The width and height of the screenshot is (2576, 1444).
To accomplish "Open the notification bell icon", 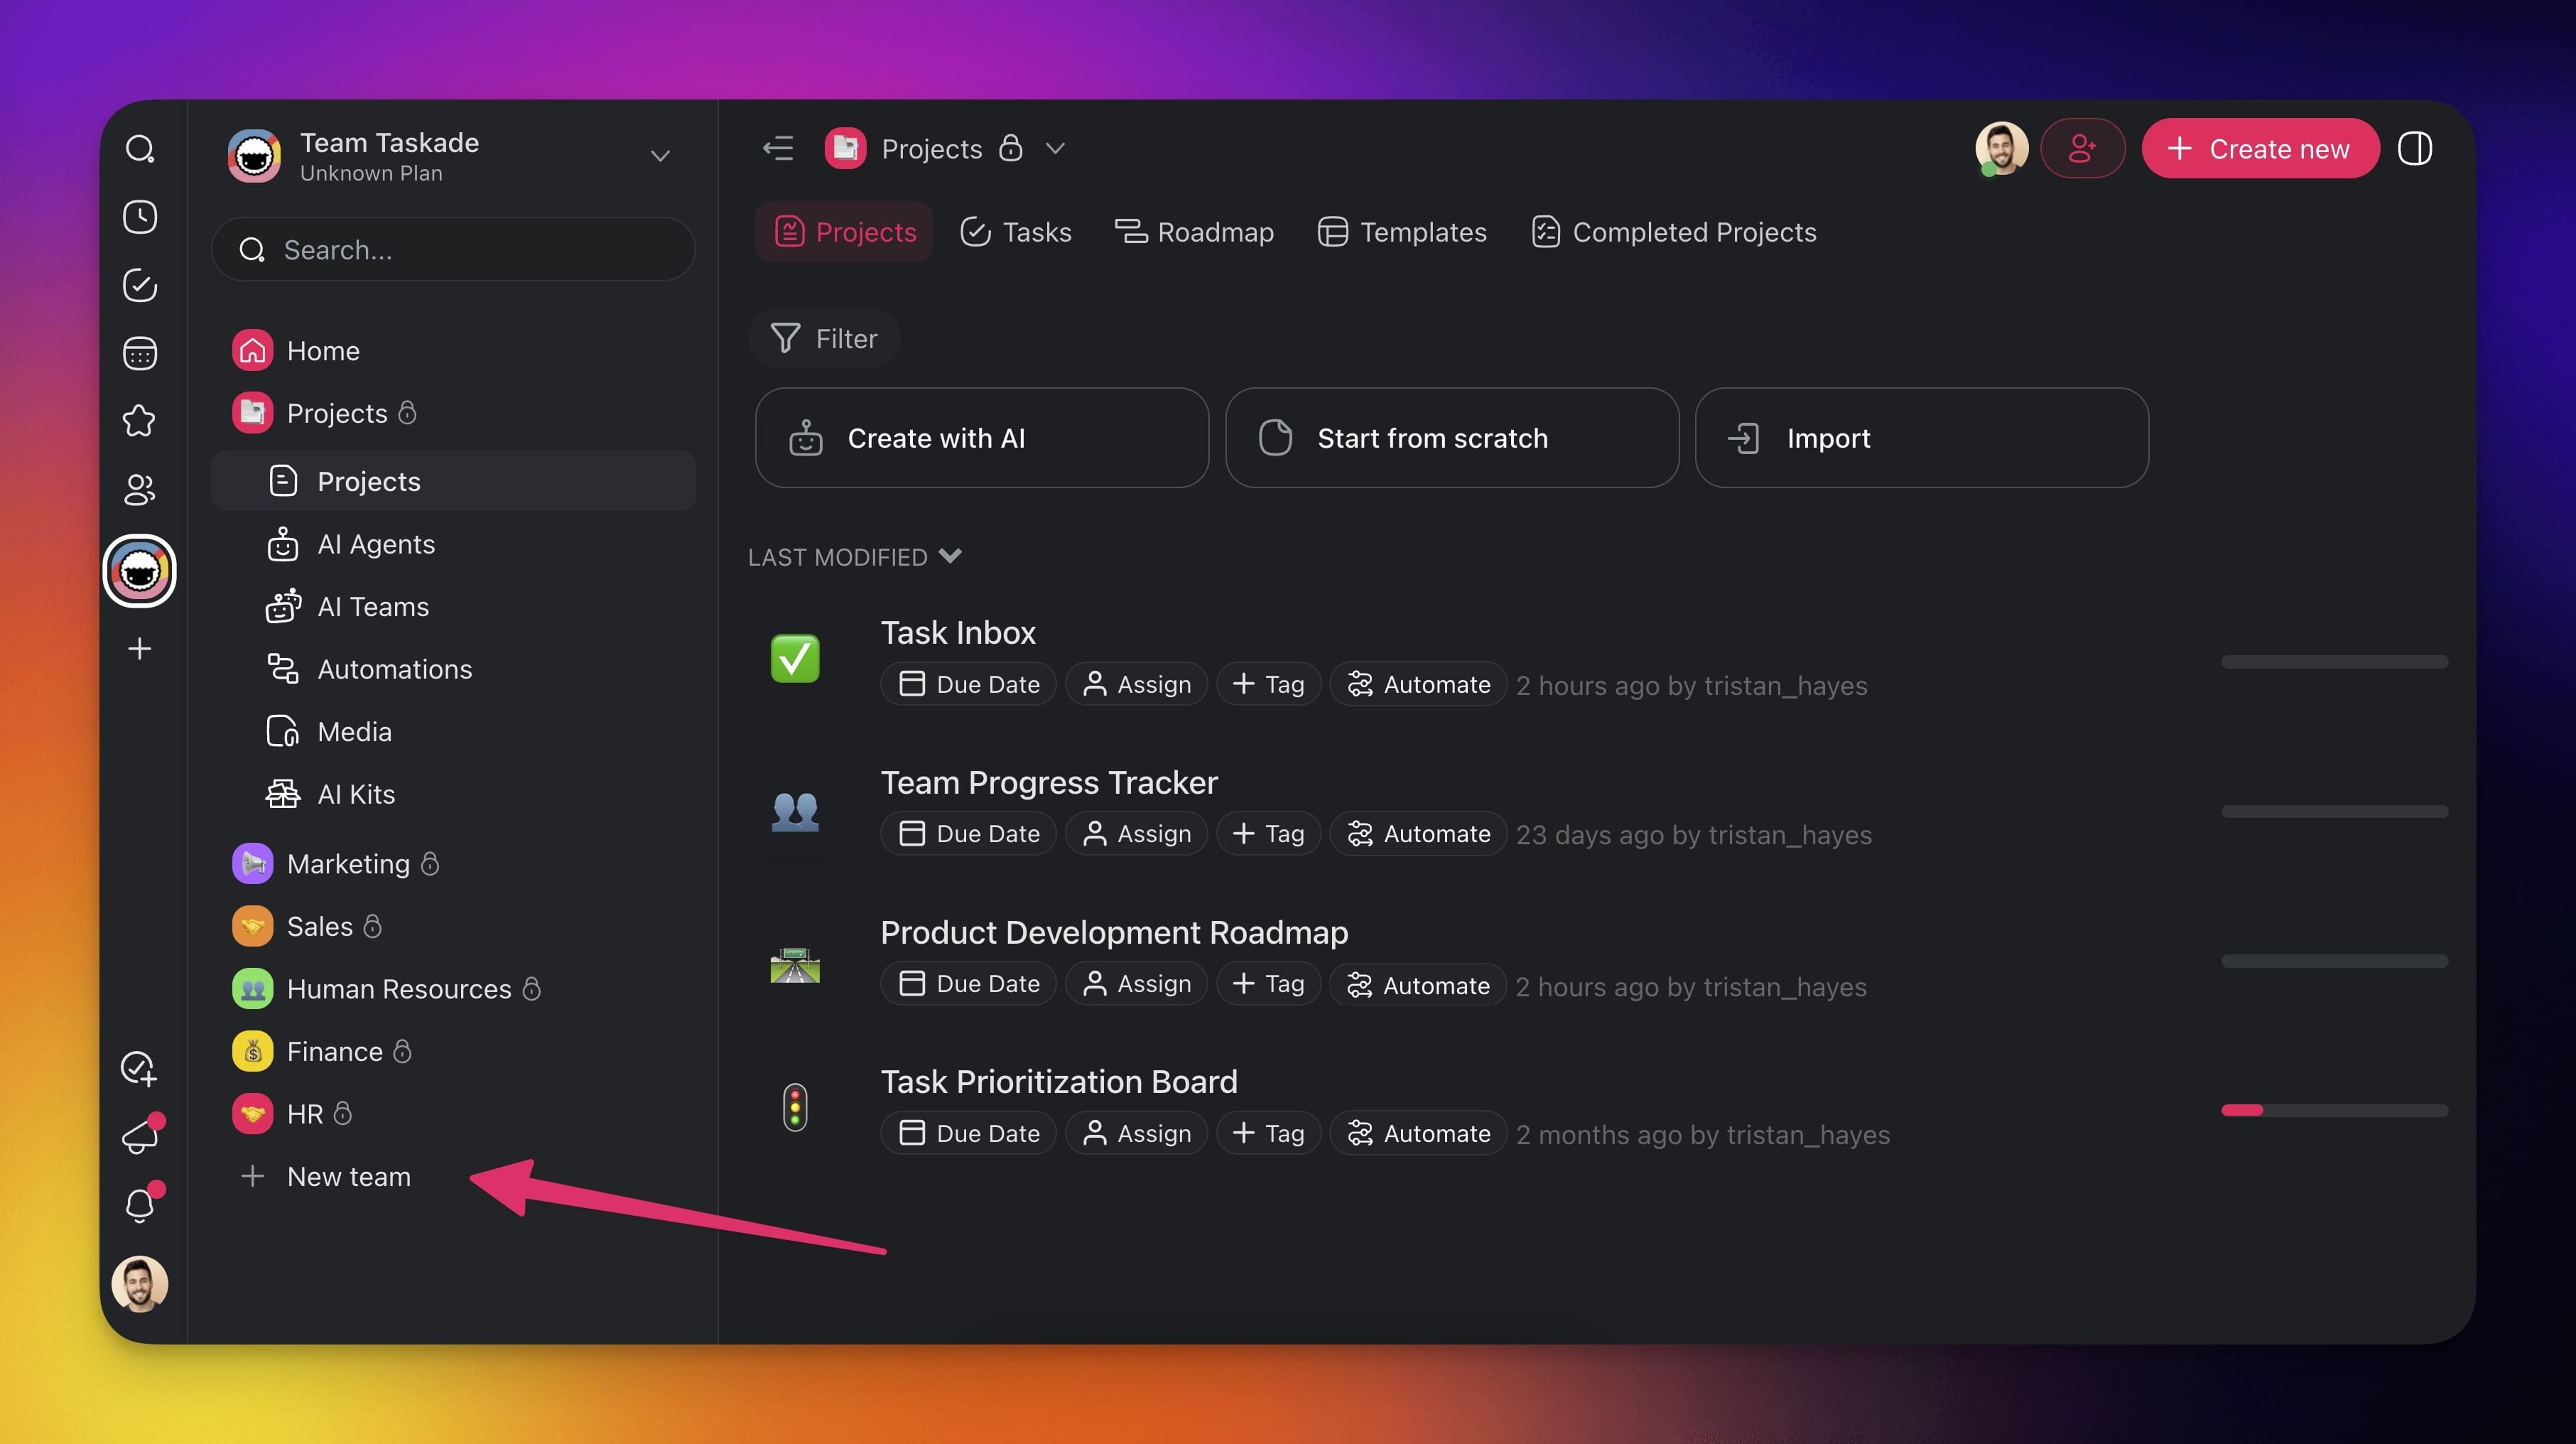I will [140, 1205].
